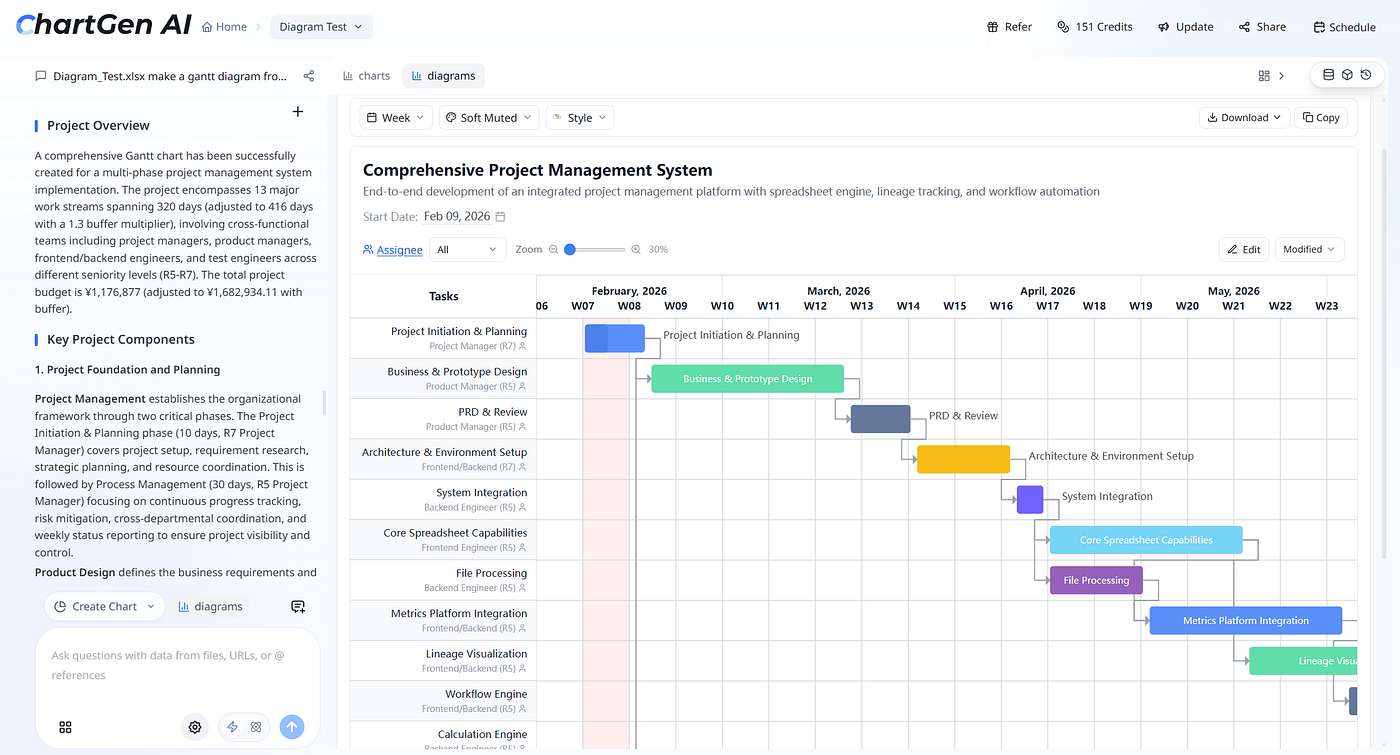Toggle the atom deep-thinking mode
The width and height of the screenshot is (1400, 755).
point(256,727)
